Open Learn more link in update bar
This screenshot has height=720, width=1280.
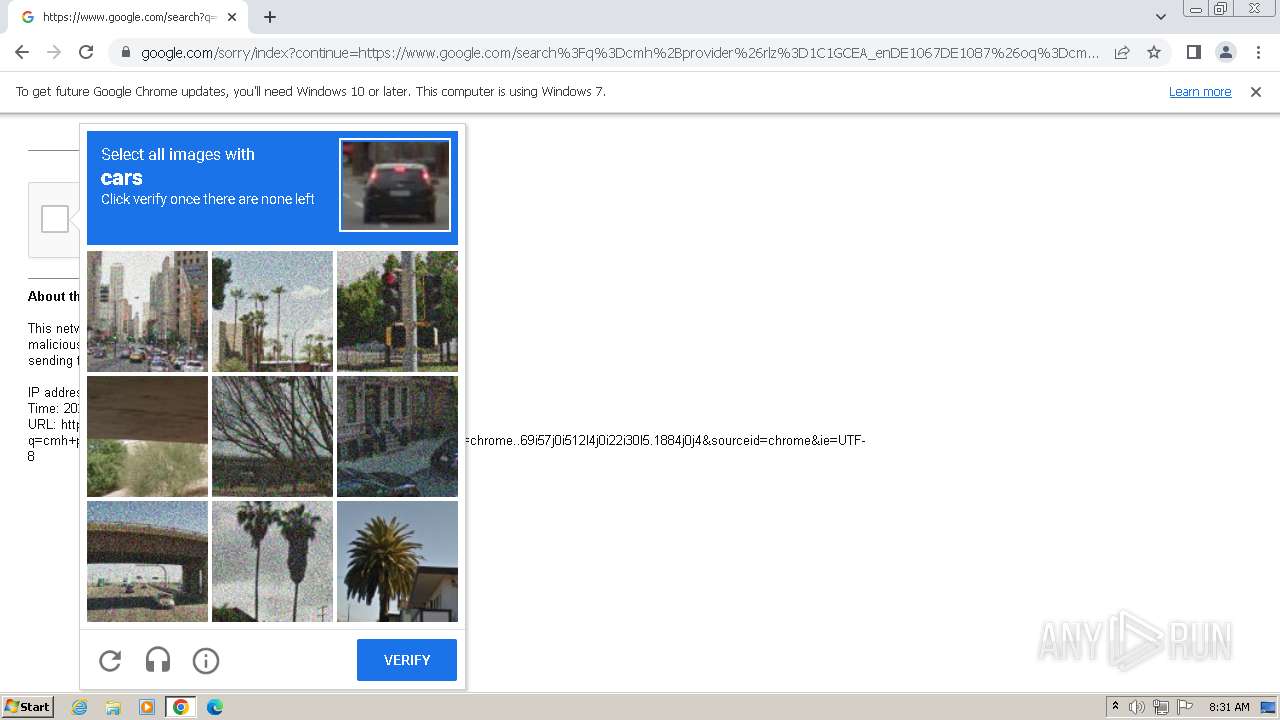[x=1200, y=91]
